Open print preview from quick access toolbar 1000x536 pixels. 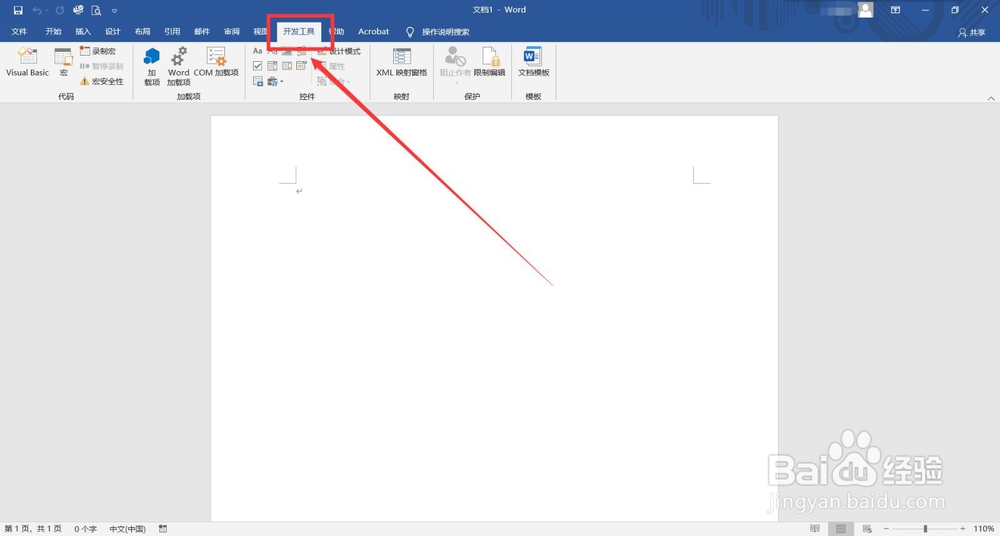(96, 10)
